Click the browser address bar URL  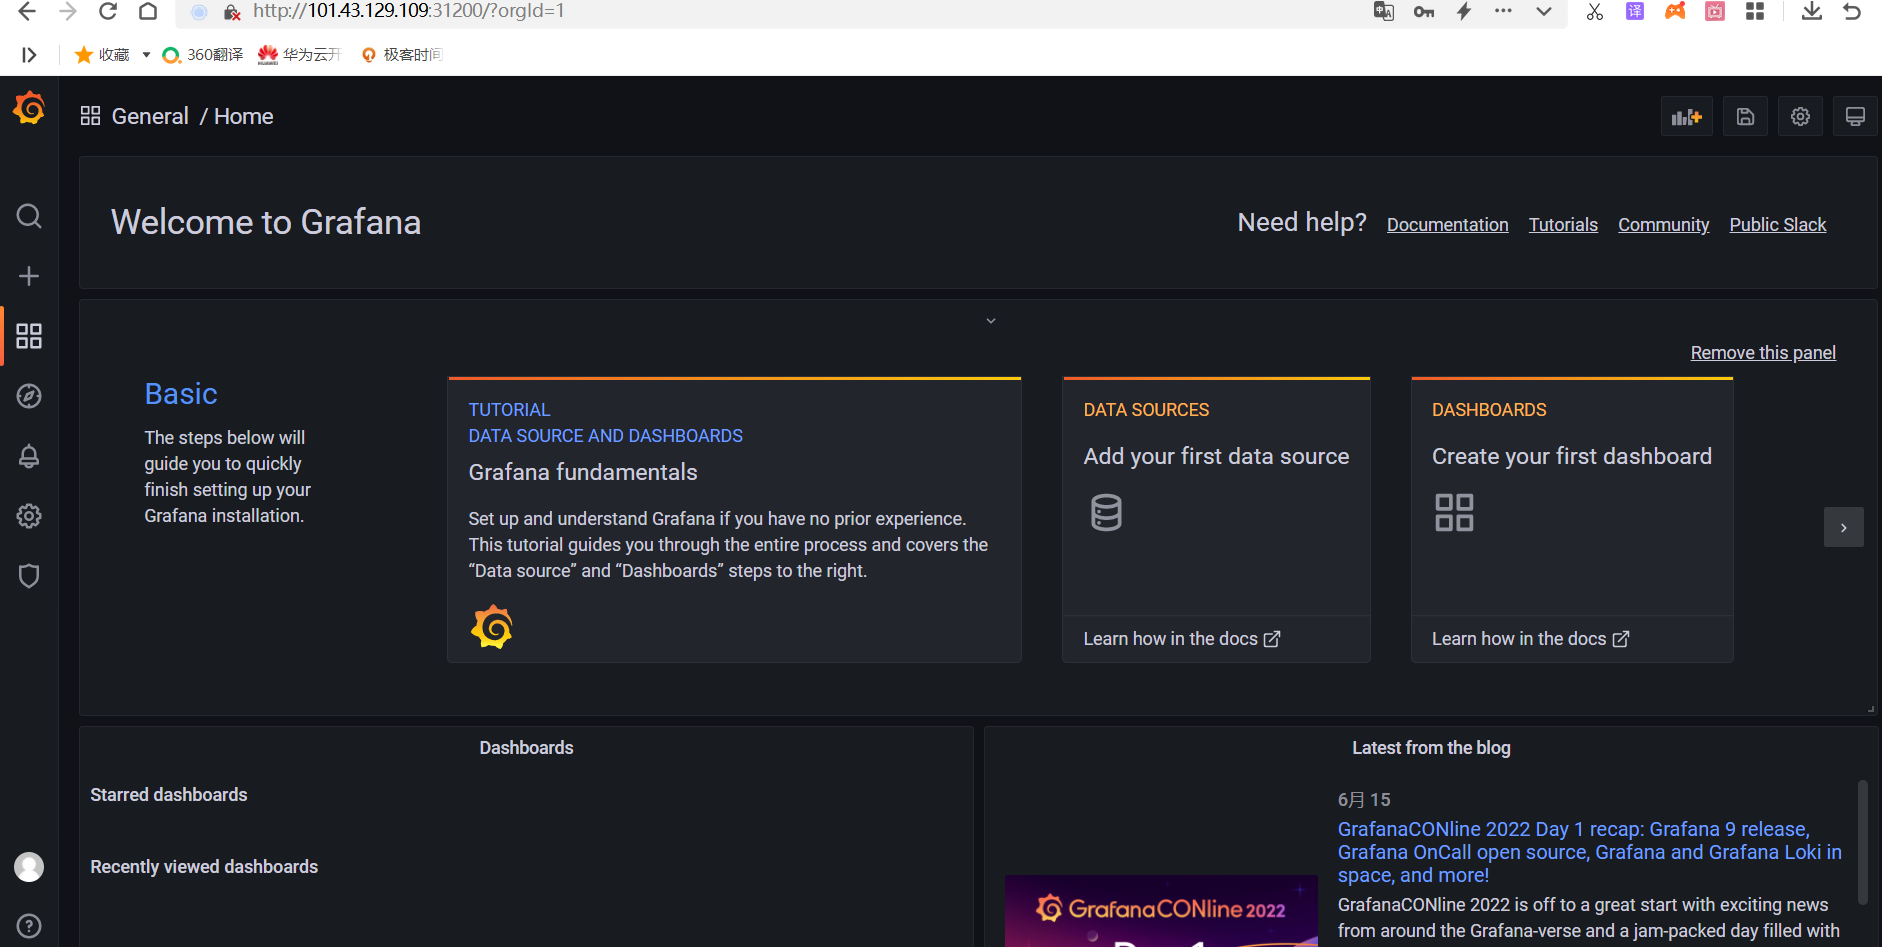click(x=408, y=11)
